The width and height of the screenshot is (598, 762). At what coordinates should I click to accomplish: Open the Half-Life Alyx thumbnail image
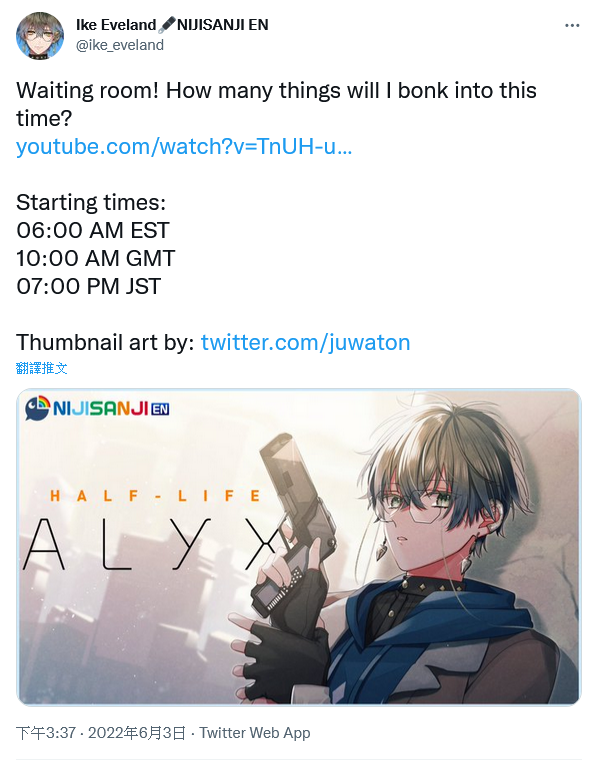pos(299,546)
